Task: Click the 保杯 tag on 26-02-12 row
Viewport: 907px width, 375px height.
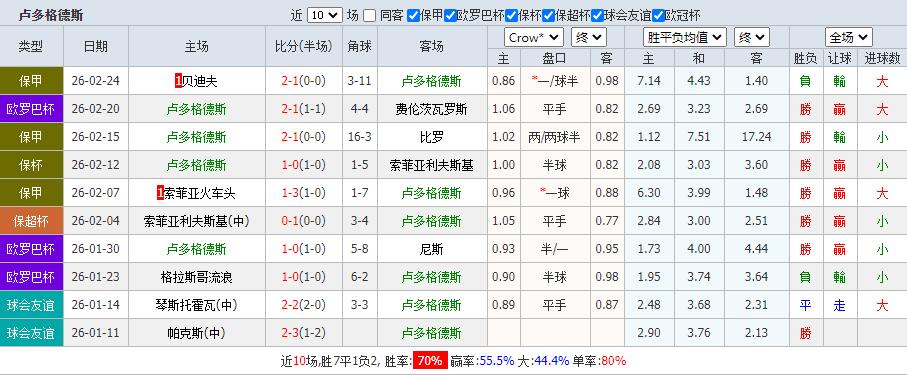Action: [31, 165]
